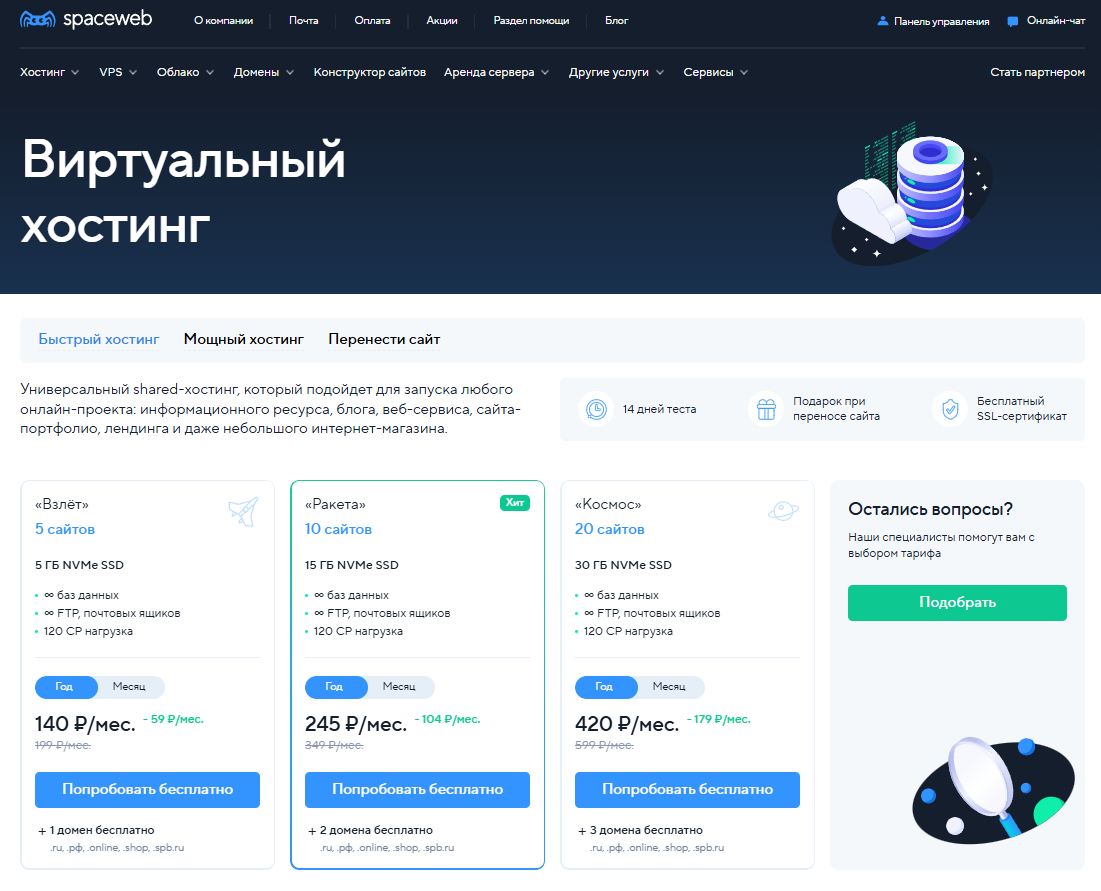Screen dimensions: 1101x891
Task: Click the airplane icon on the Взлёт plan
Action: (244, 511)
